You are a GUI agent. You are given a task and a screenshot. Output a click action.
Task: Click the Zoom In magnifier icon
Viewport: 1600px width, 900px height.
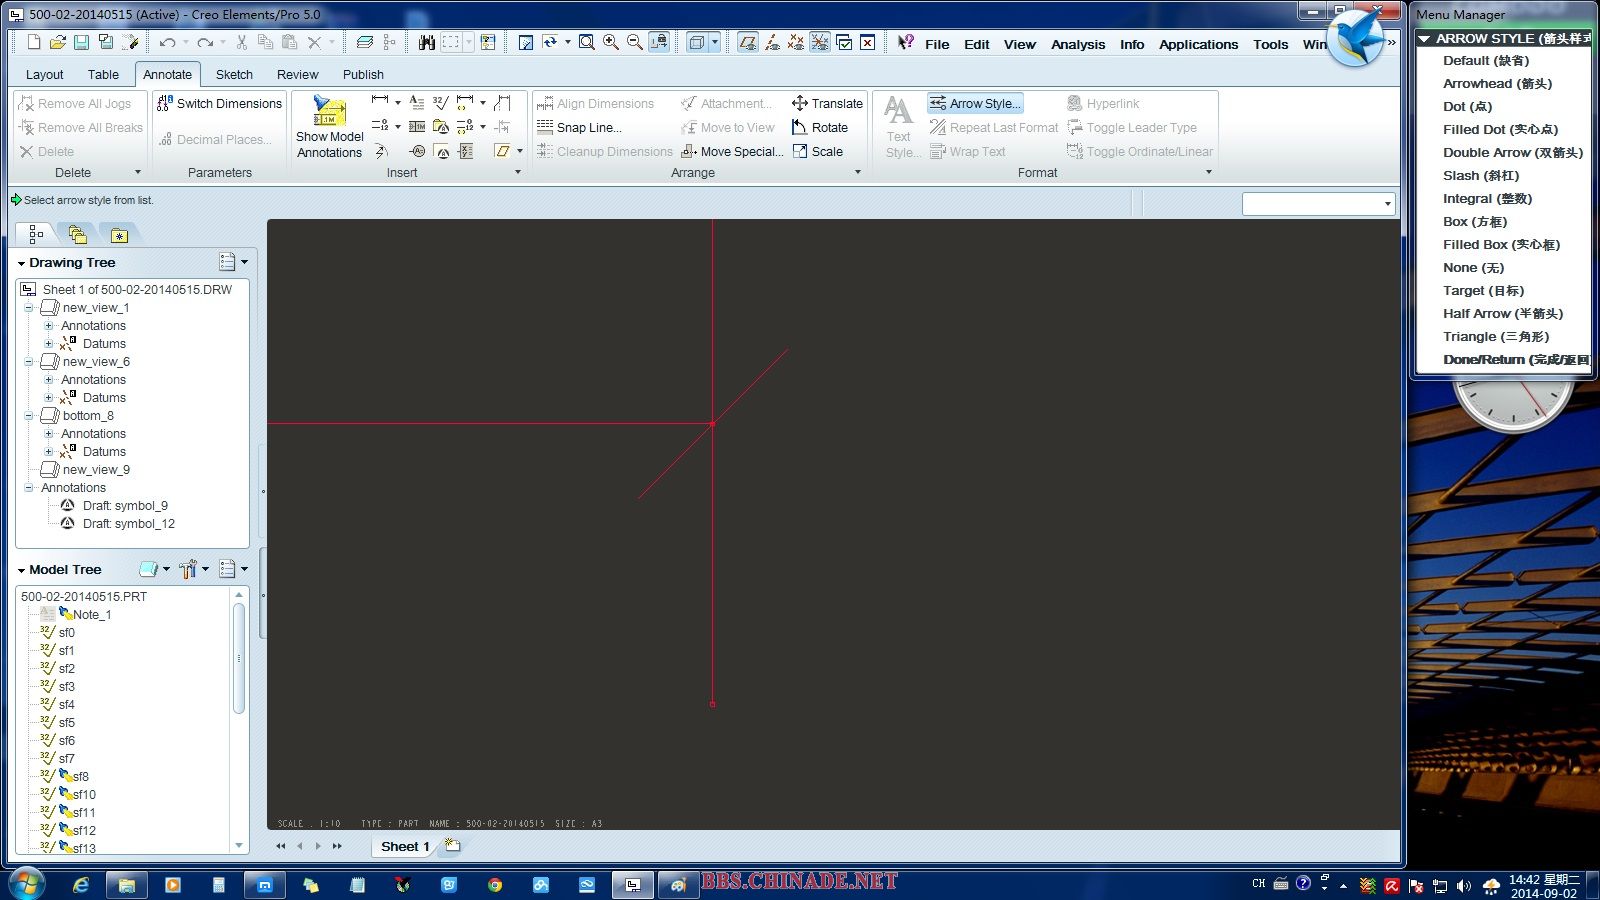click(x=610, y=42)
